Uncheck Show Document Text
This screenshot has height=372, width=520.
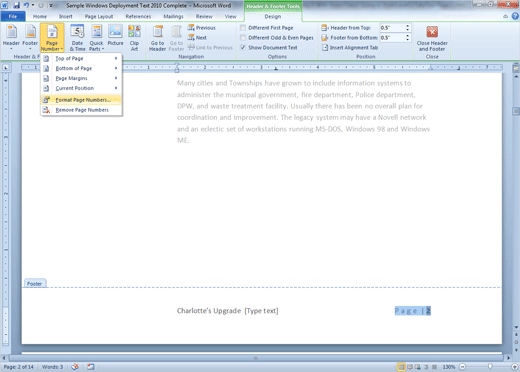coord(243,47)
